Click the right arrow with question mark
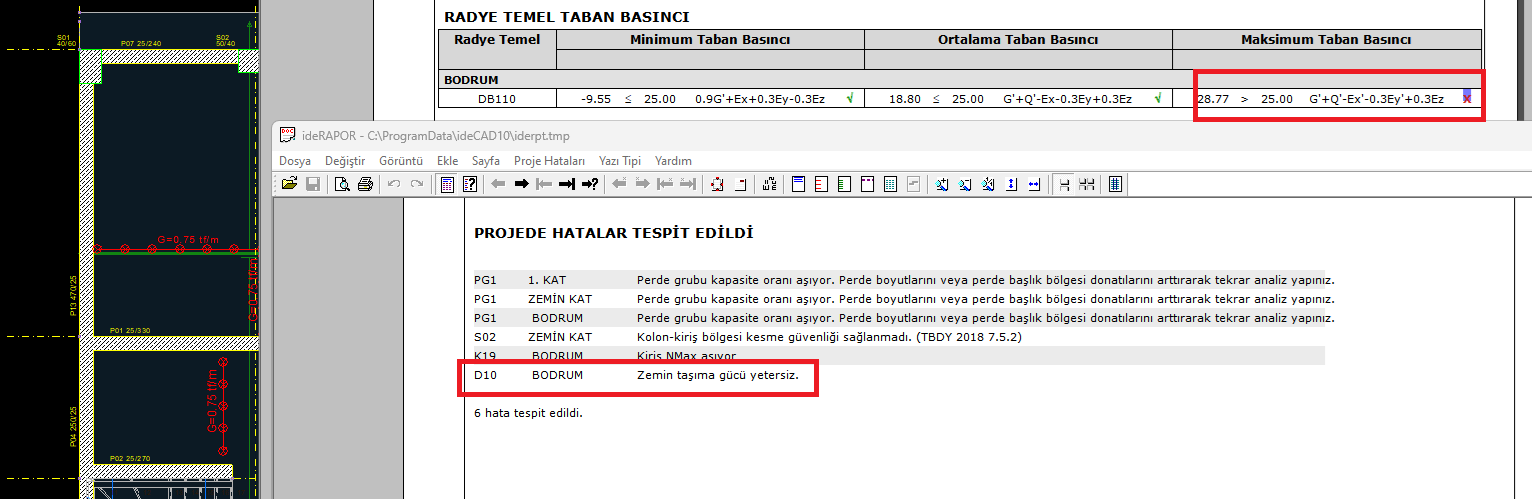This screenshot has height=499, width=1532. click(590, 184)
